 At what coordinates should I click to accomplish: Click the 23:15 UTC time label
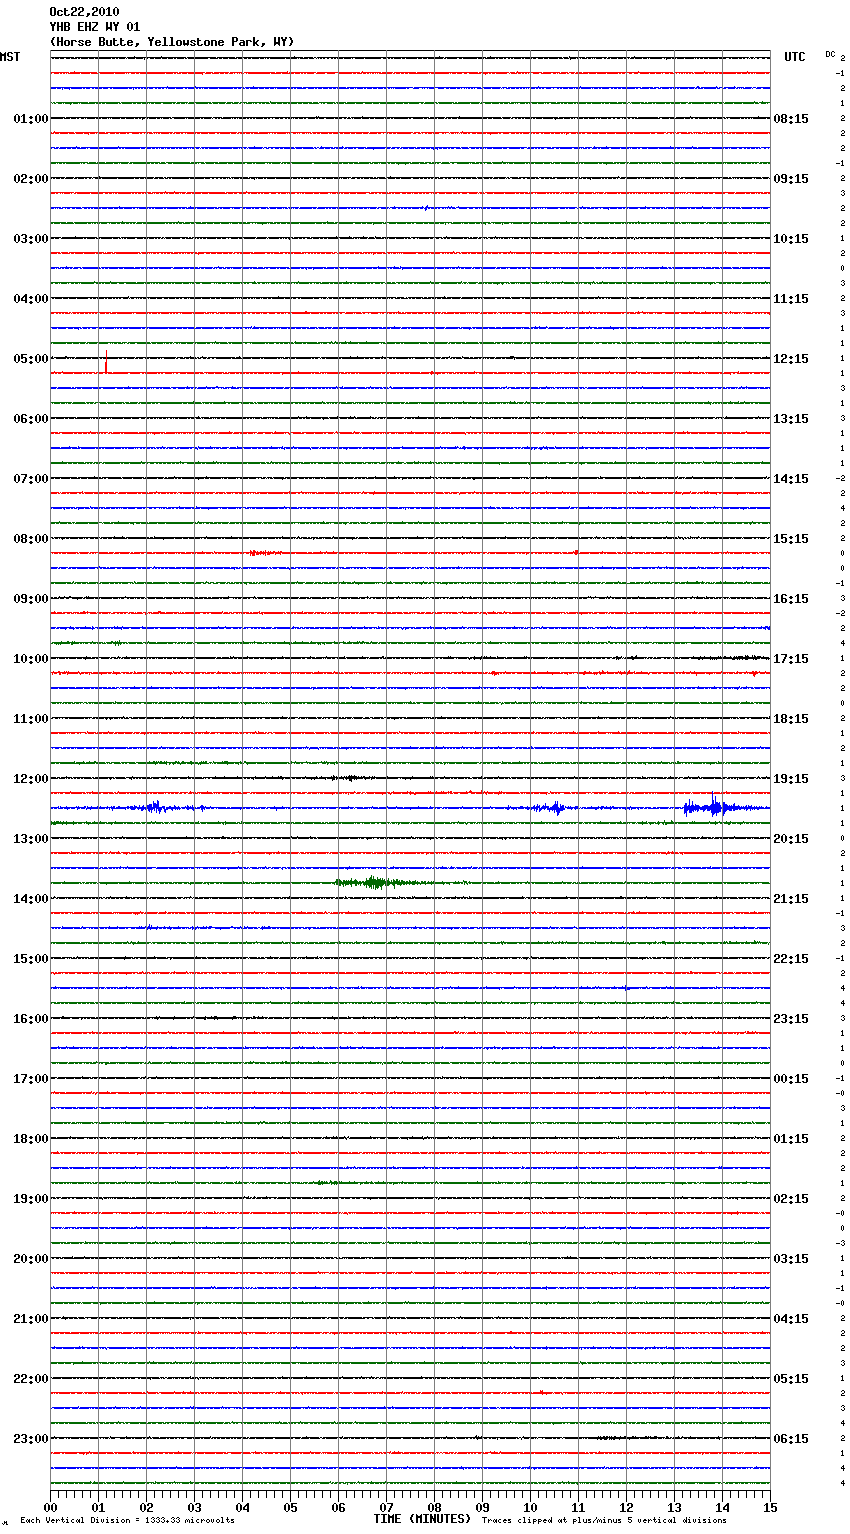point(791,1019)
